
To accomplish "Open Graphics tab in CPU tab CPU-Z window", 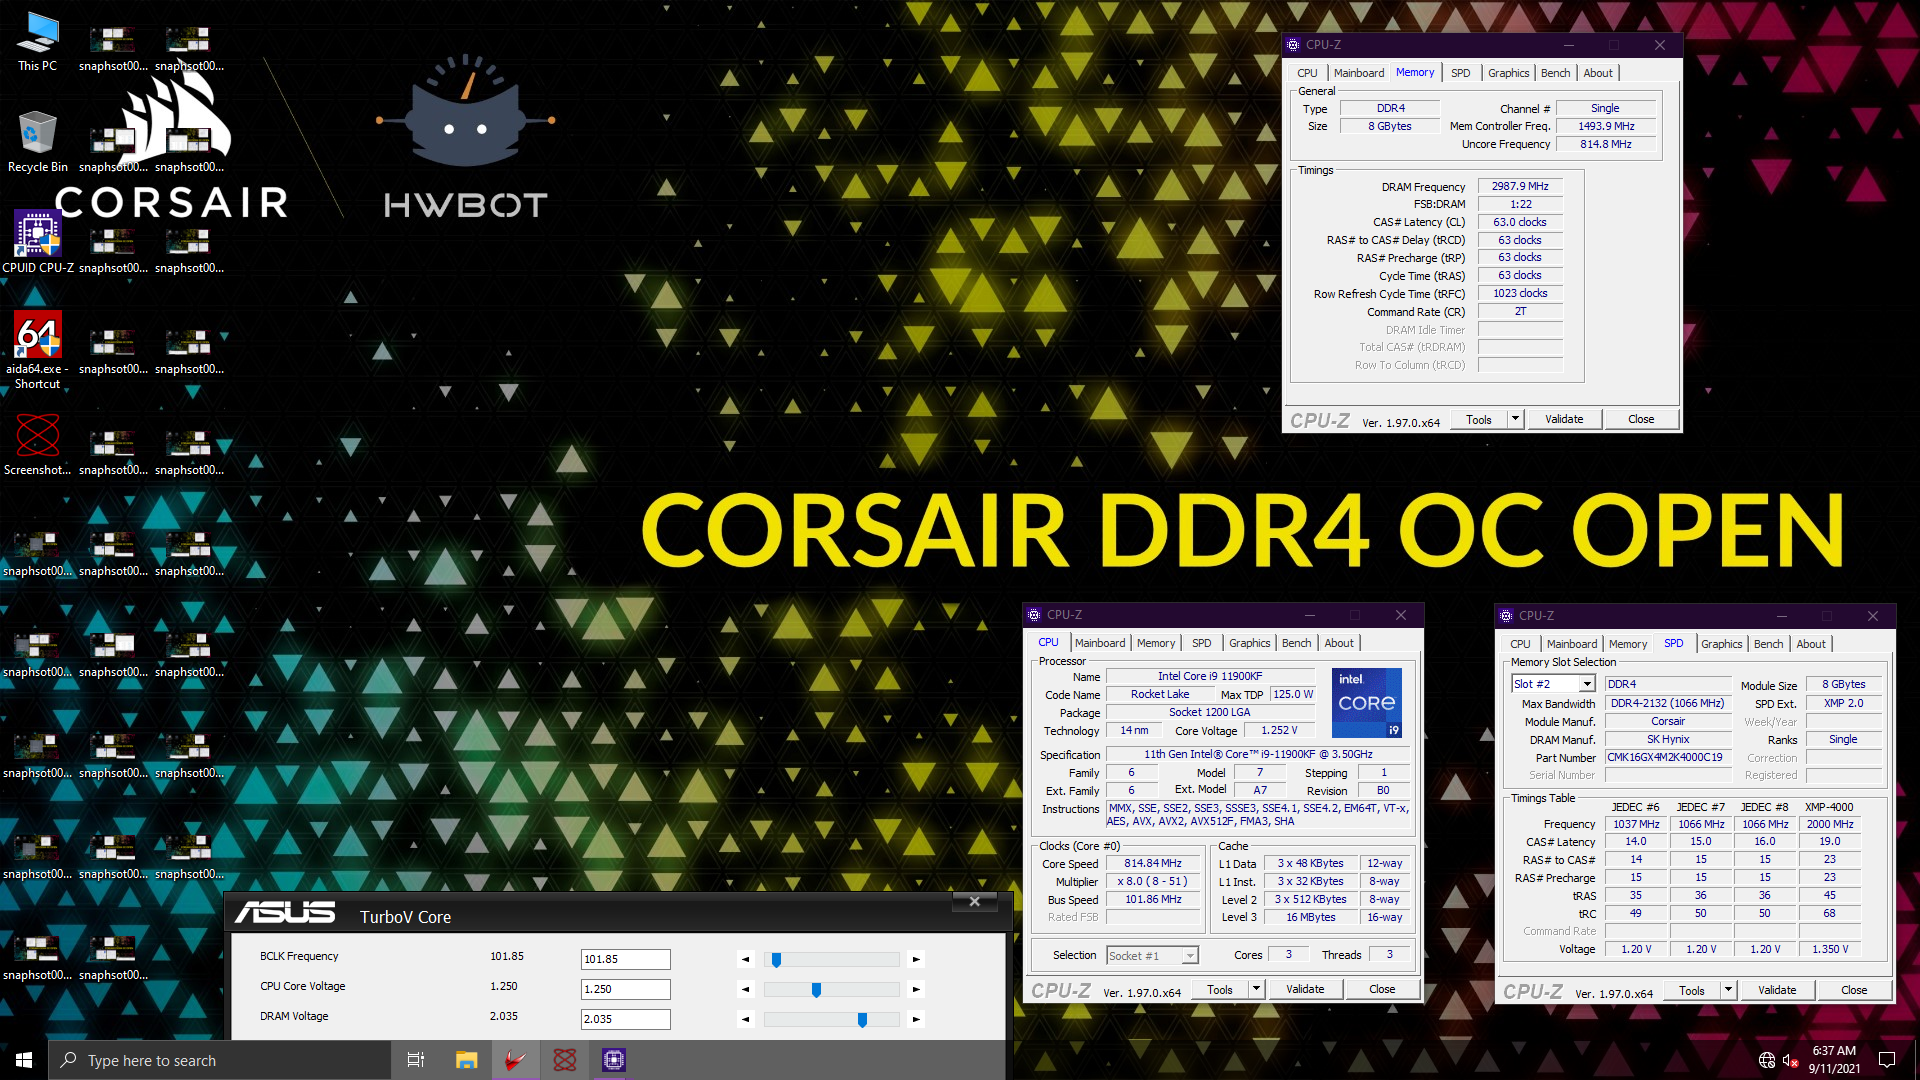I will coord(1250,643).
